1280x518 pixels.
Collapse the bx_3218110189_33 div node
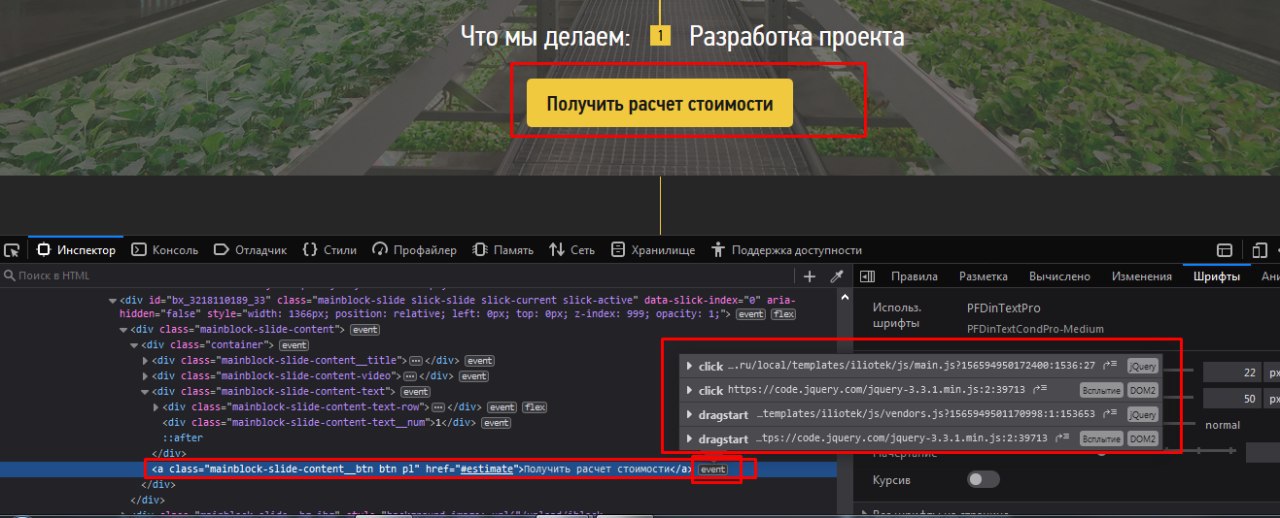click(112, 299)
